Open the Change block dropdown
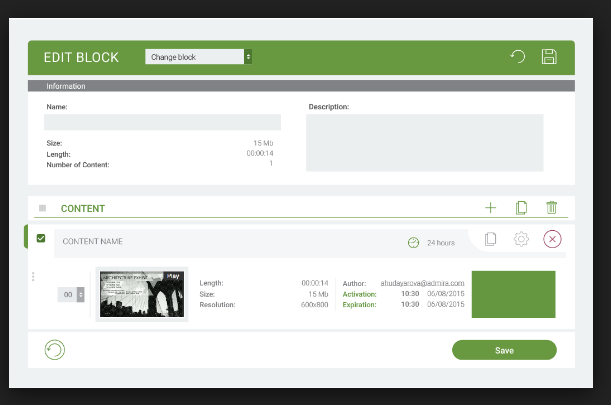This screenshot has height=405, width=611. pos(198,57)
